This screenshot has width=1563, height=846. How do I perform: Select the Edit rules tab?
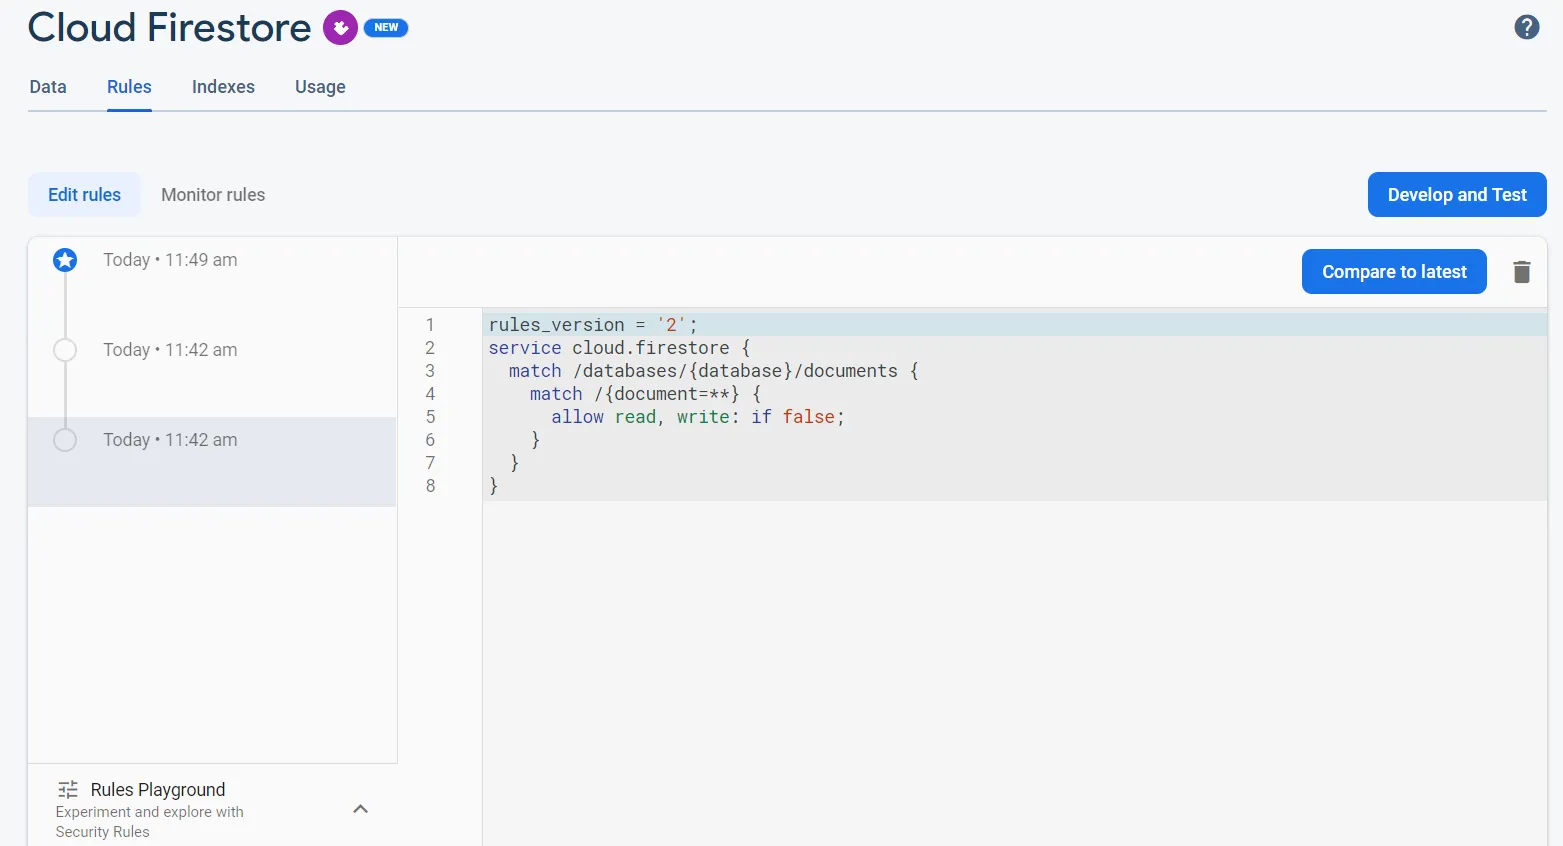[84, 195]
